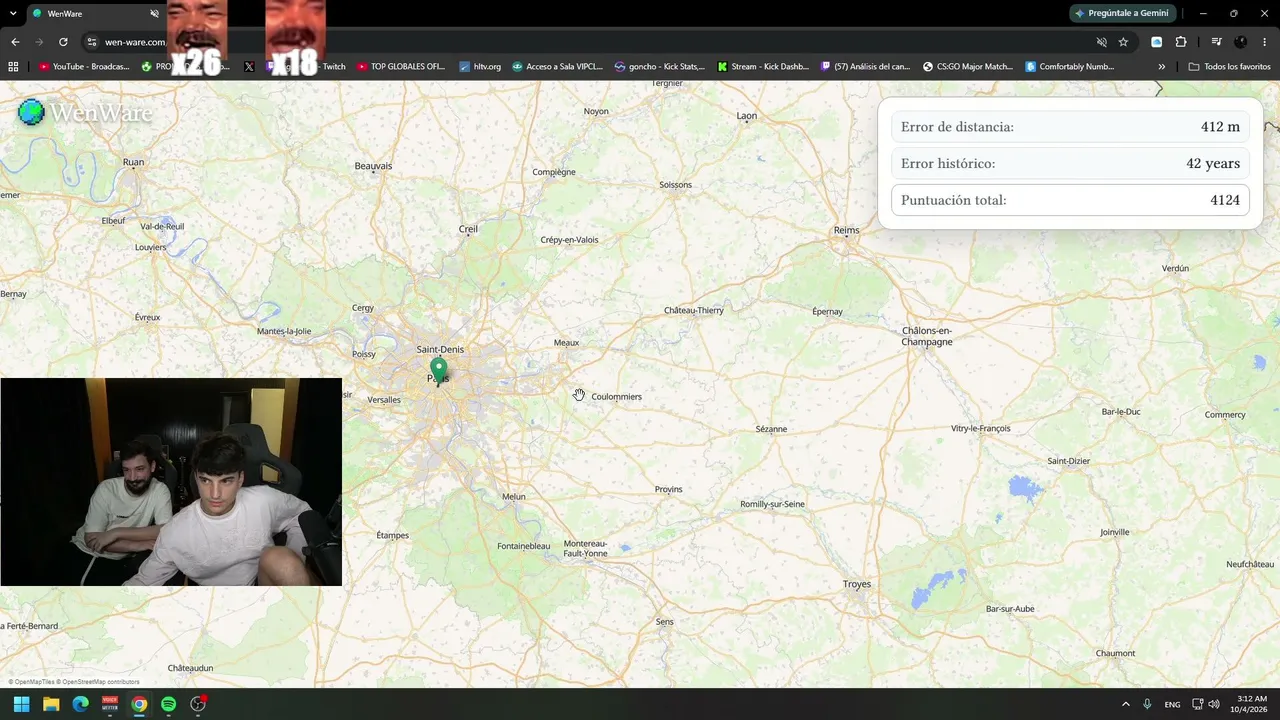Click the Pregúntale a Gemini button
The image size is (1280, 720).
(x=1121, y=13)
